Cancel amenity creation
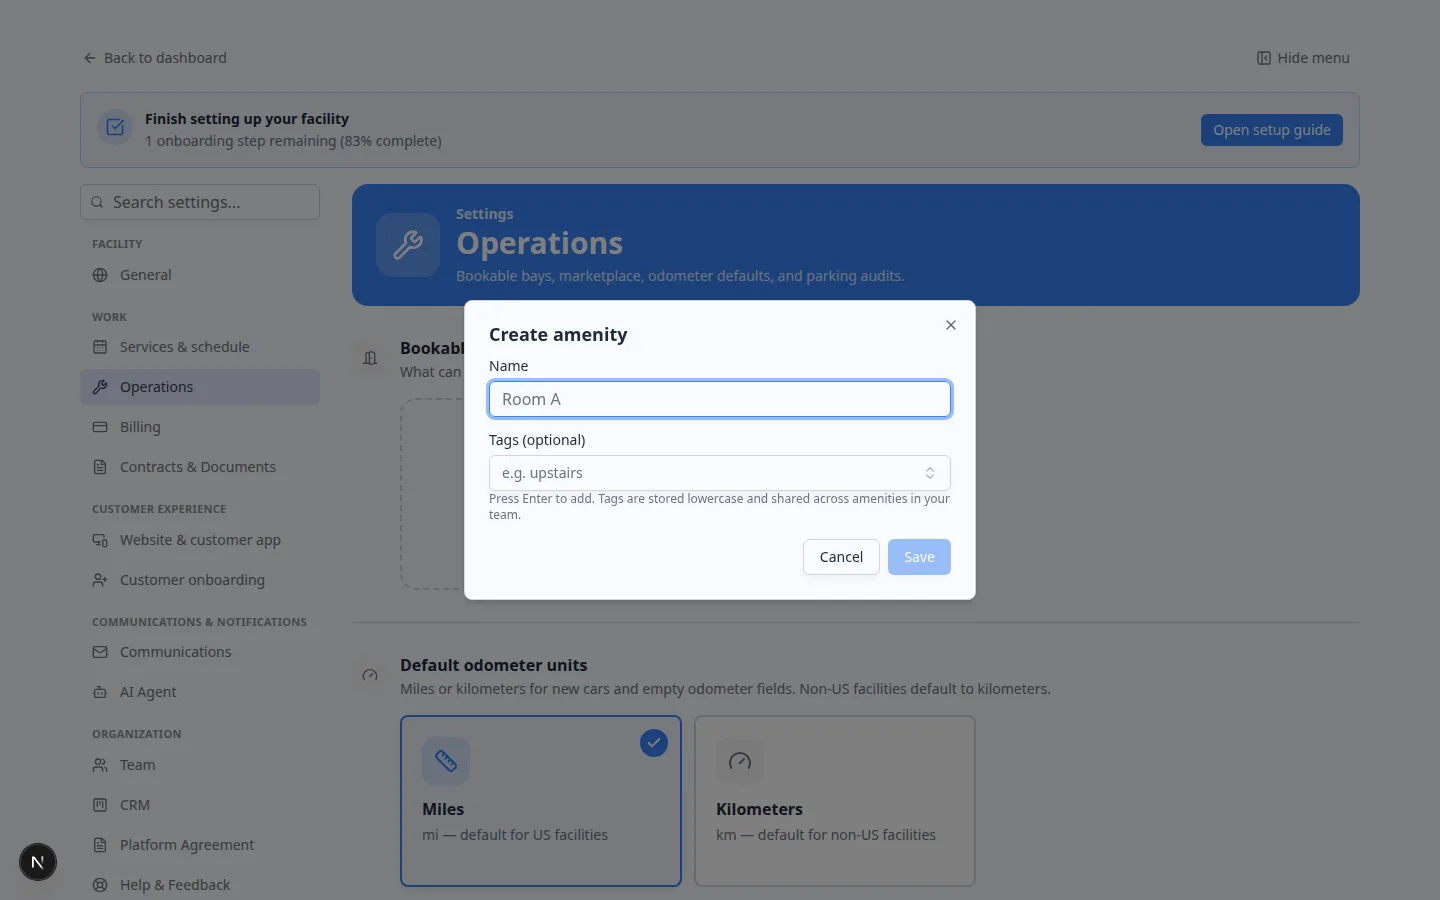The height and width of the screenshot is (900, 1440). (x=841, y=557)
